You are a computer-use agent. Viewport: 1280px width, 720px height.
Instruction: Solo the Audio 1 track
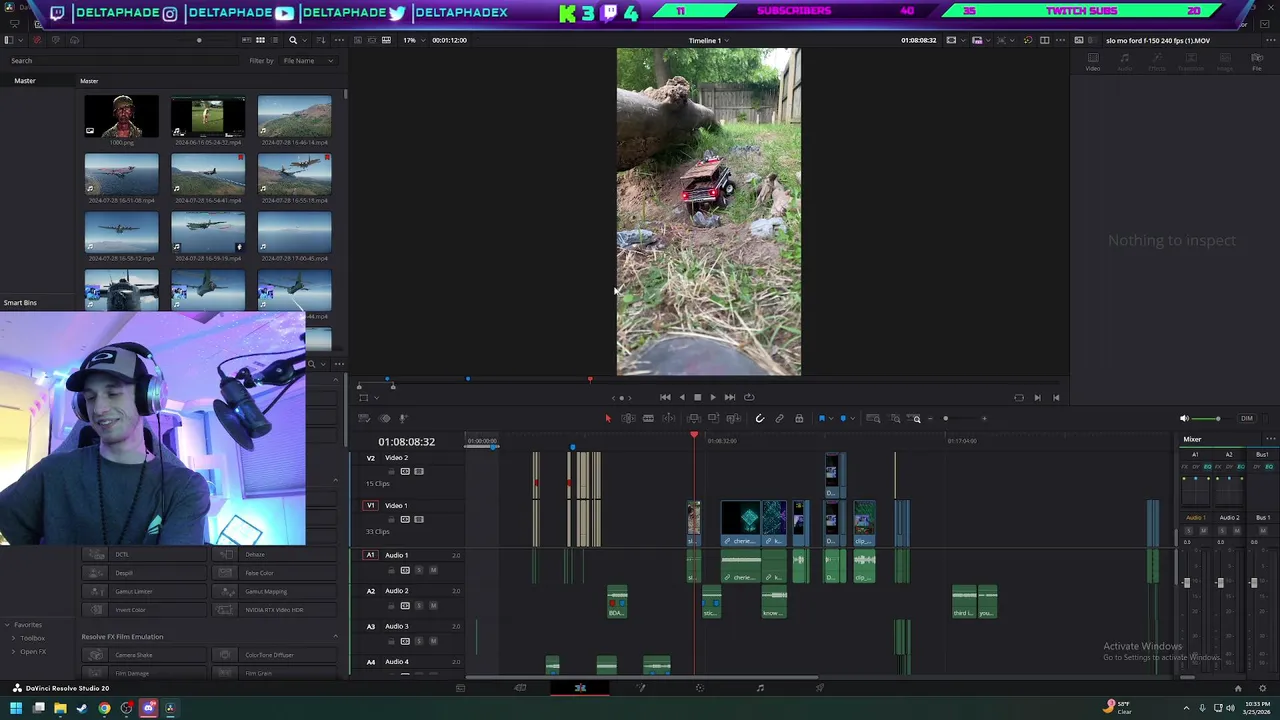tap(419, 570)
